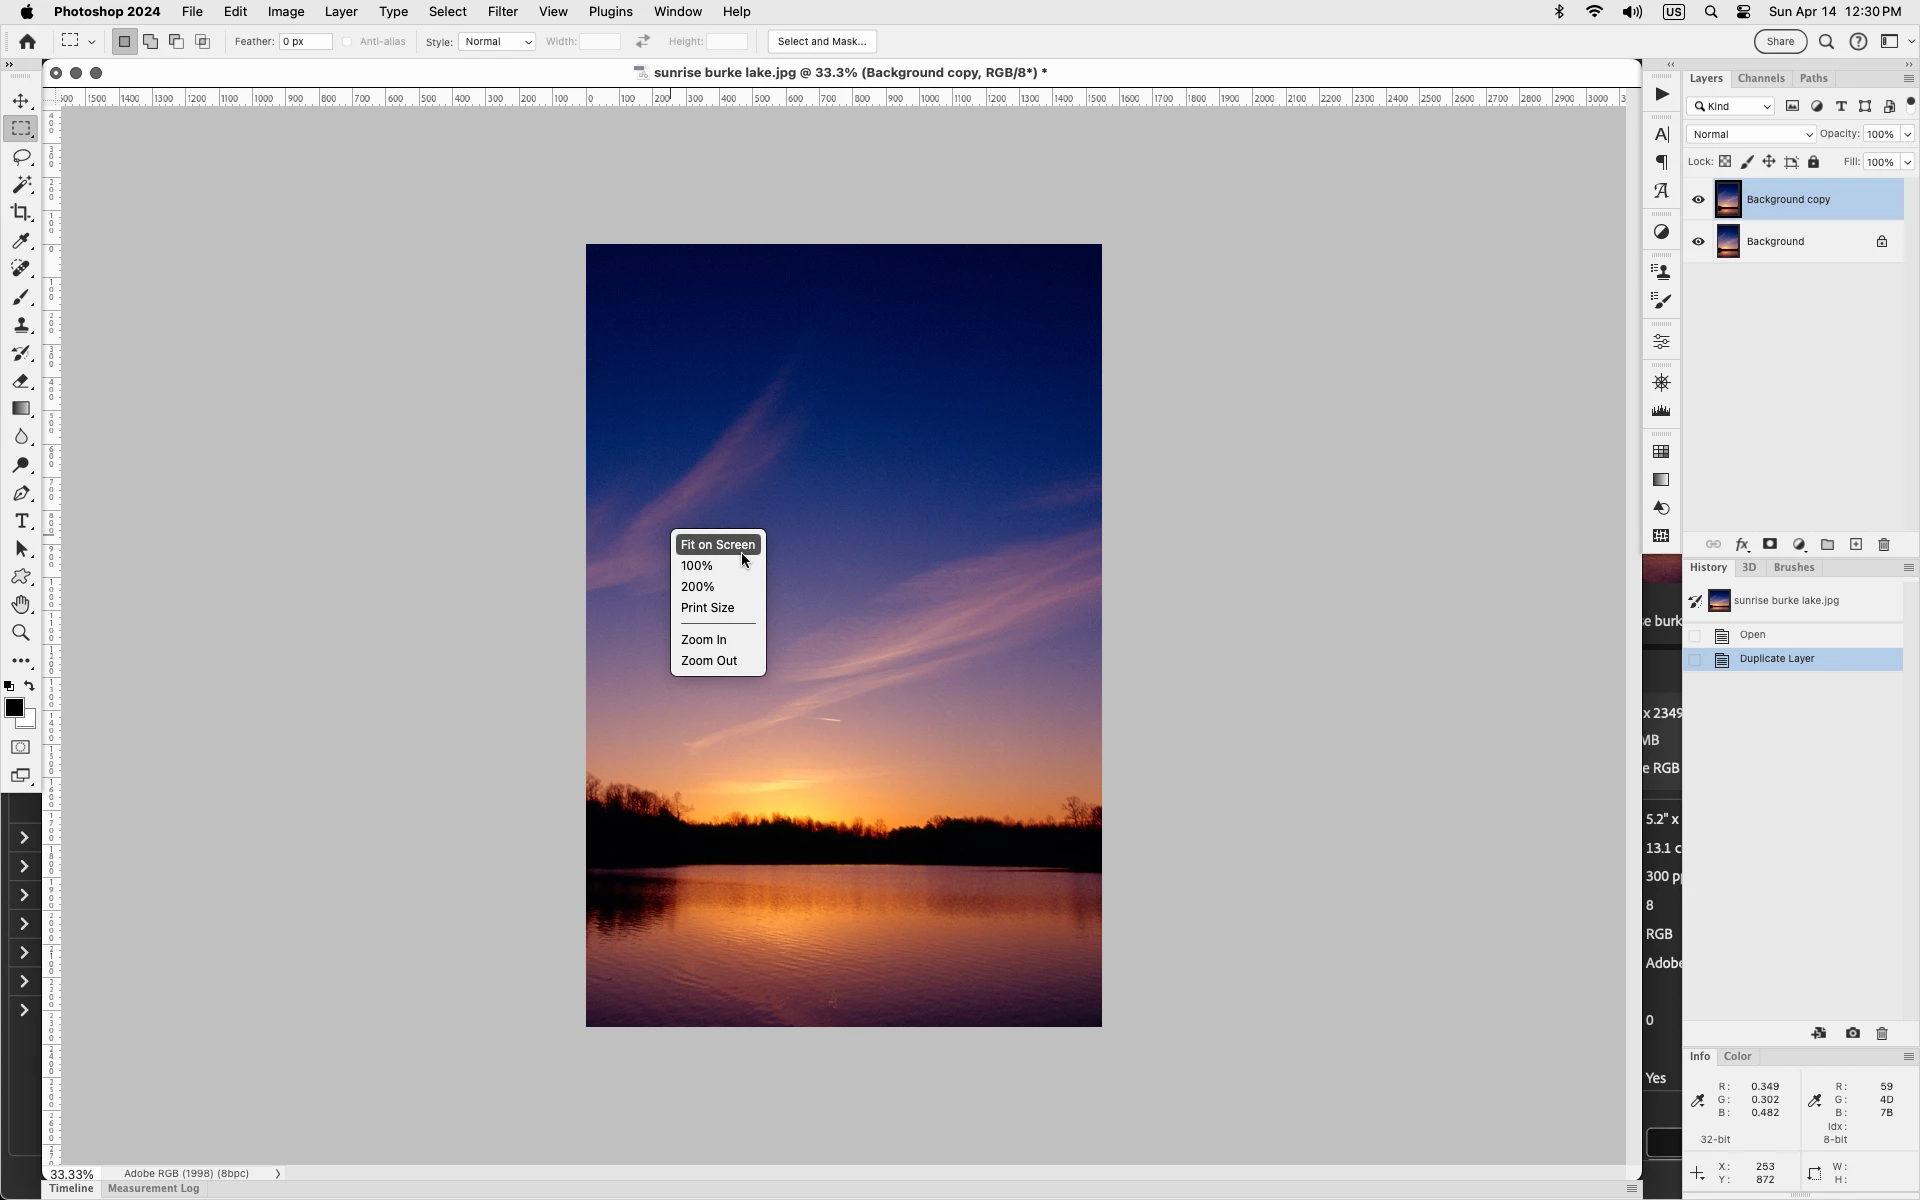1920x1200 pixels.
Task: Click the Select and Mask button
Action: [x=821, y=42]
